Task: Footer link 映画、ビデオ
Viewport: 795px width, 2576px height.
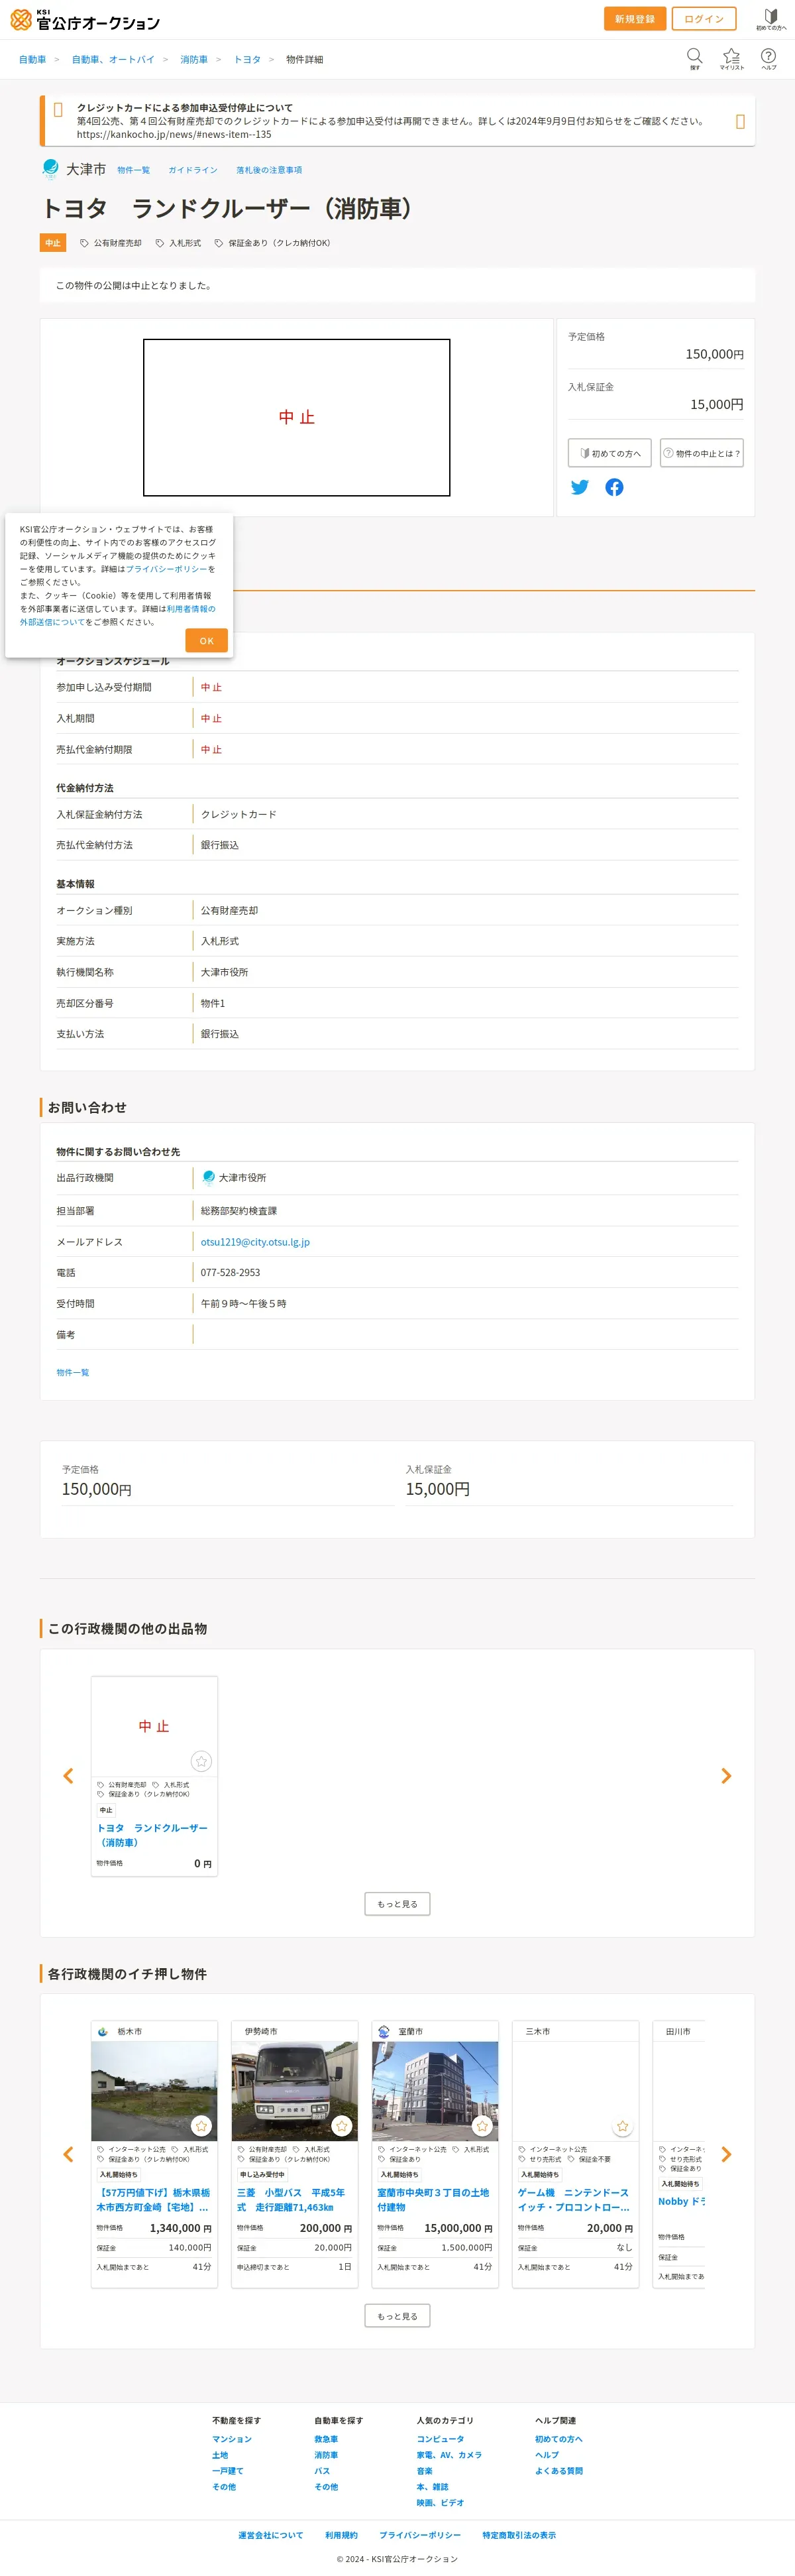Action: click(440, 2503)
